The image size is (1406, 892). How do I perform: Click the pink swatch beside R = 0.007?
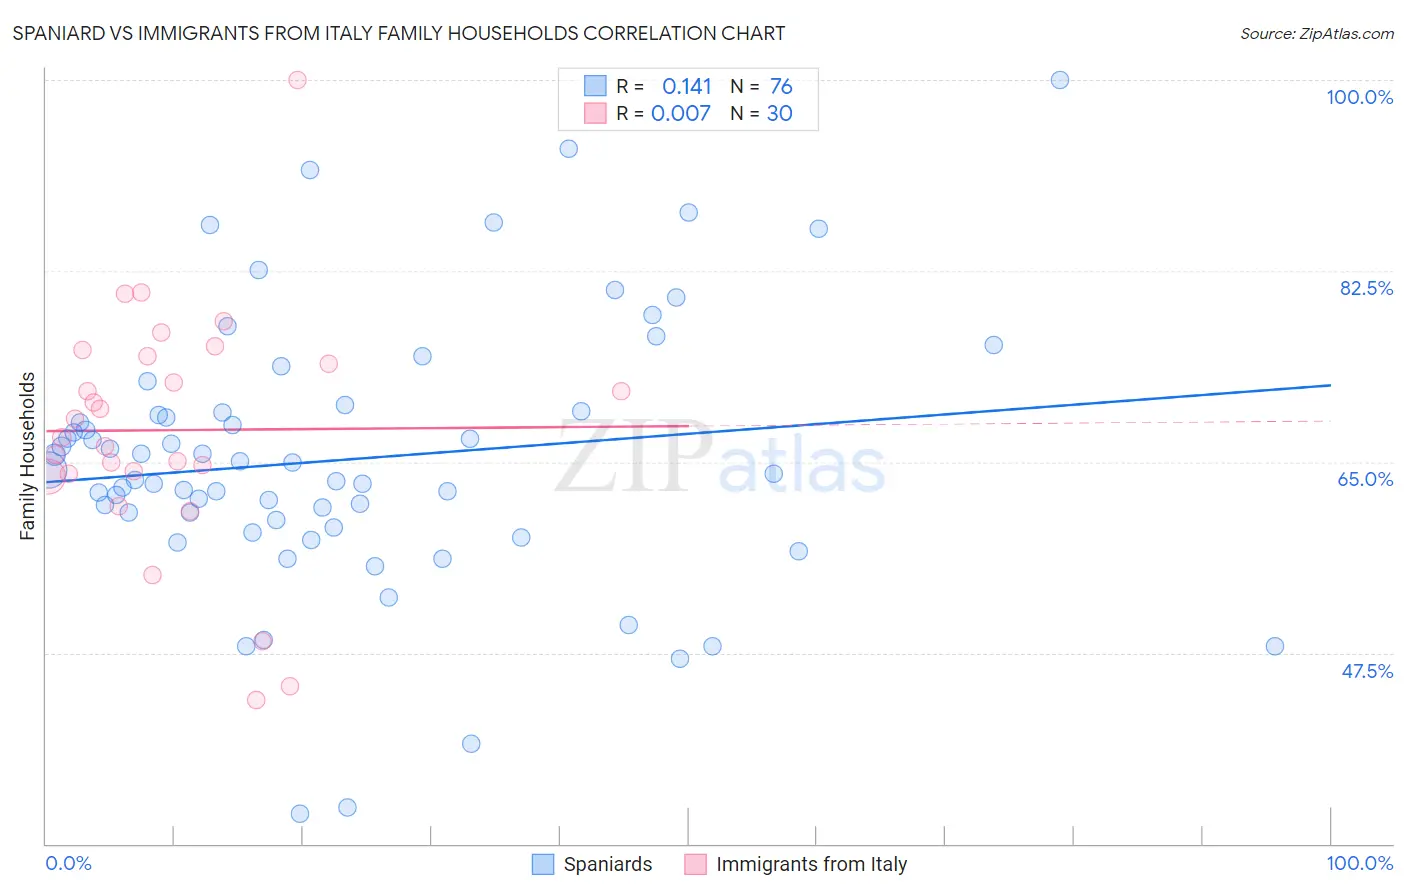pyautogui.click(x=595, y=113)
